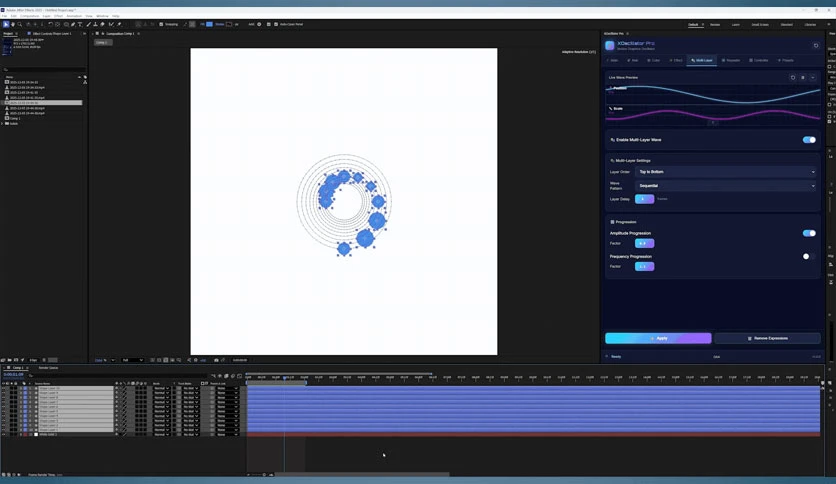This screenshot has width=836, height=484.
Task: Toggle Auto-Open Panel checkbox
Action: 276,24
